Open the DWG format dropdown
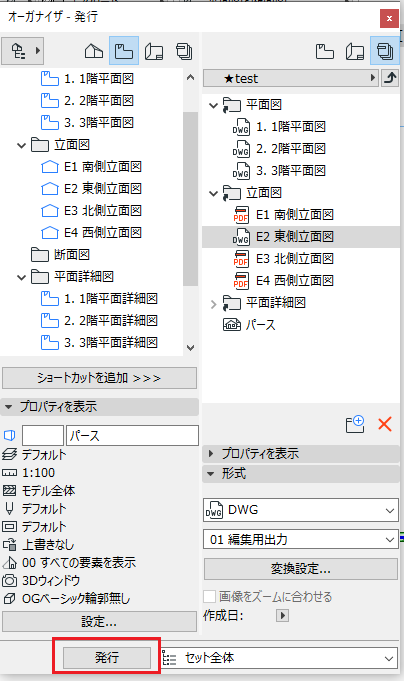Viewport: 404px width, 681px height. 301,510
